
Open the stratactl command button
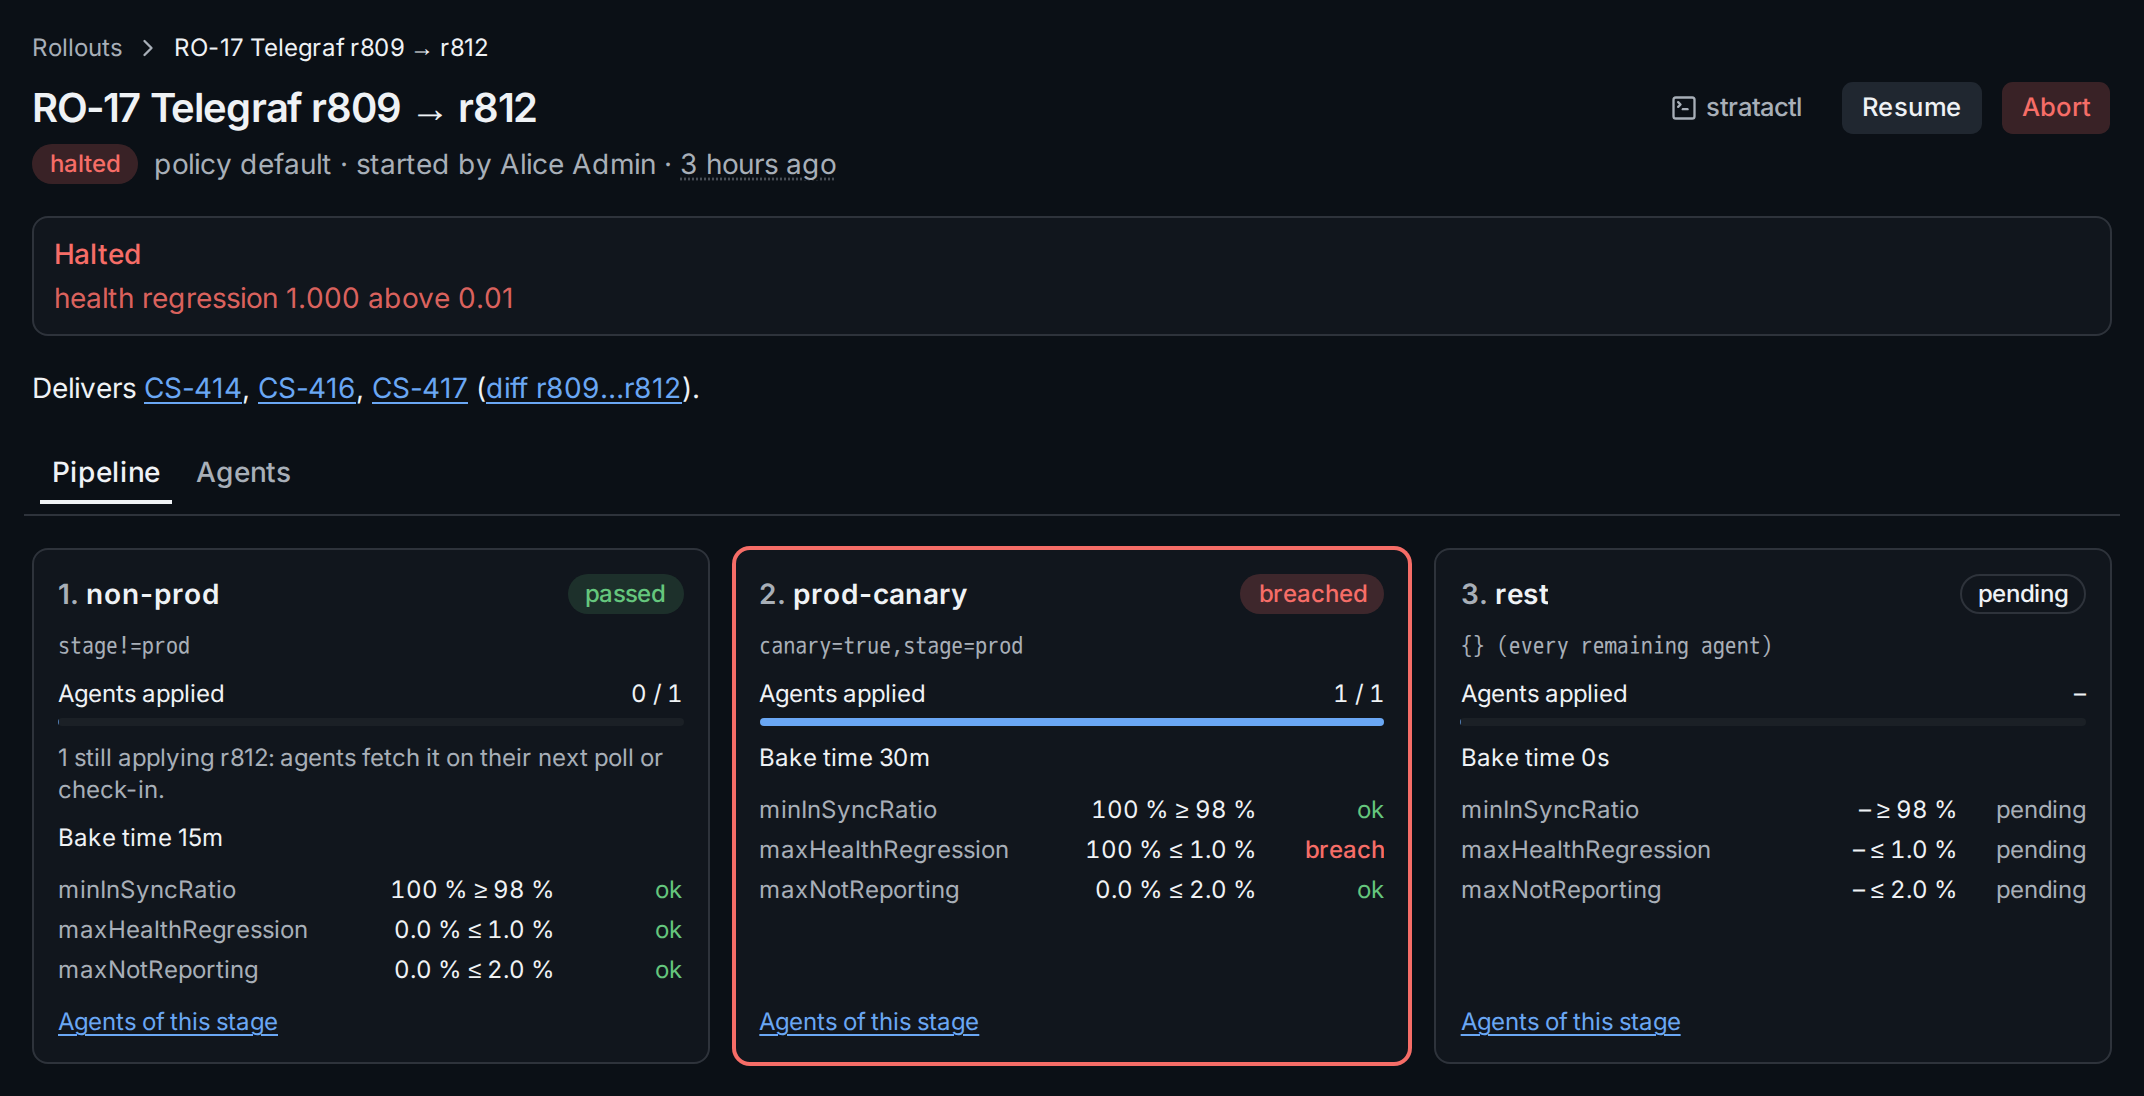[1737, 108]
